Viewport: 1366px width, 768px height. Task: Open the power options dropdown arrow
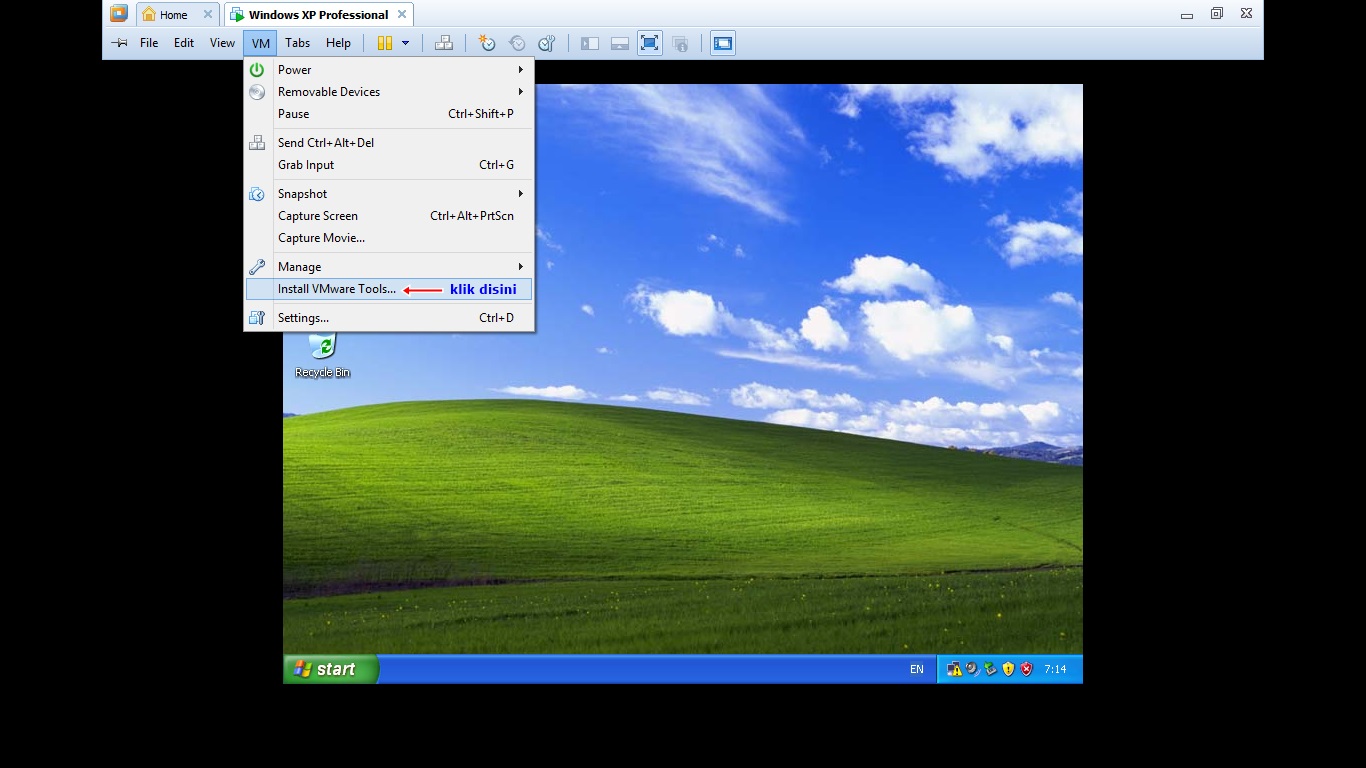405,43
